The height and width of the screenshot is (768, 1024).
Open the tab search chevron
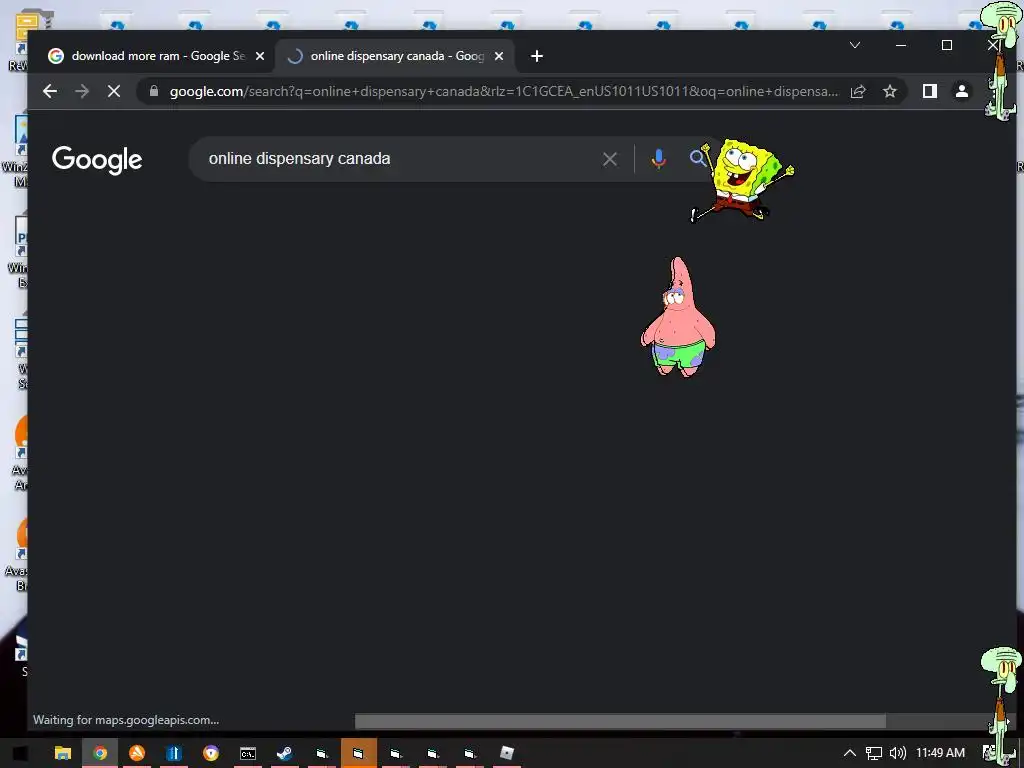tap(854, 45)
